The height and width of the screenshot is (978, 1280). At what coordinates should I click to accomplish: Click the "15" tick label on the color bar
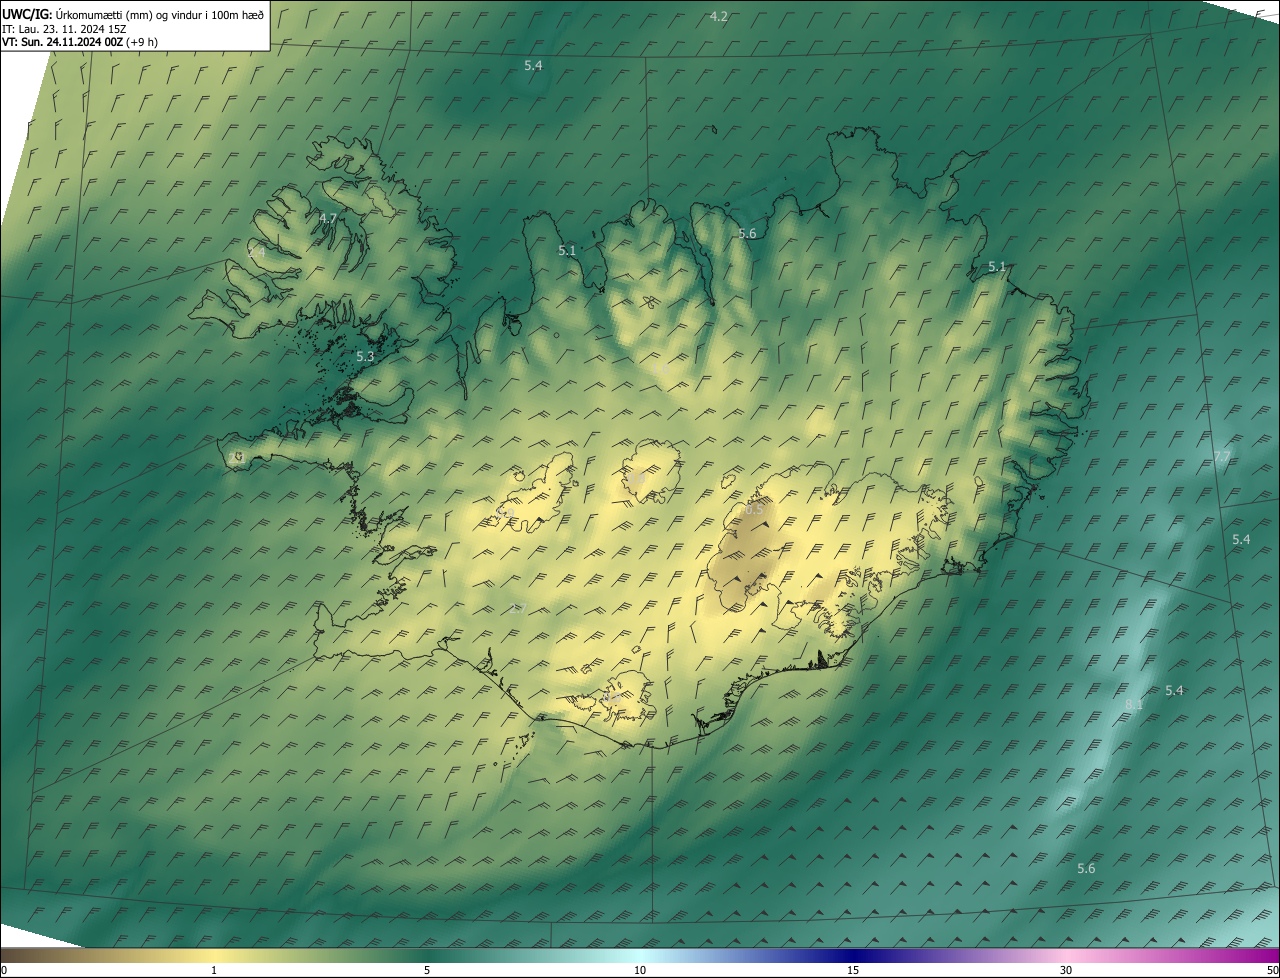pyautogui.click(x=853, y=970)
